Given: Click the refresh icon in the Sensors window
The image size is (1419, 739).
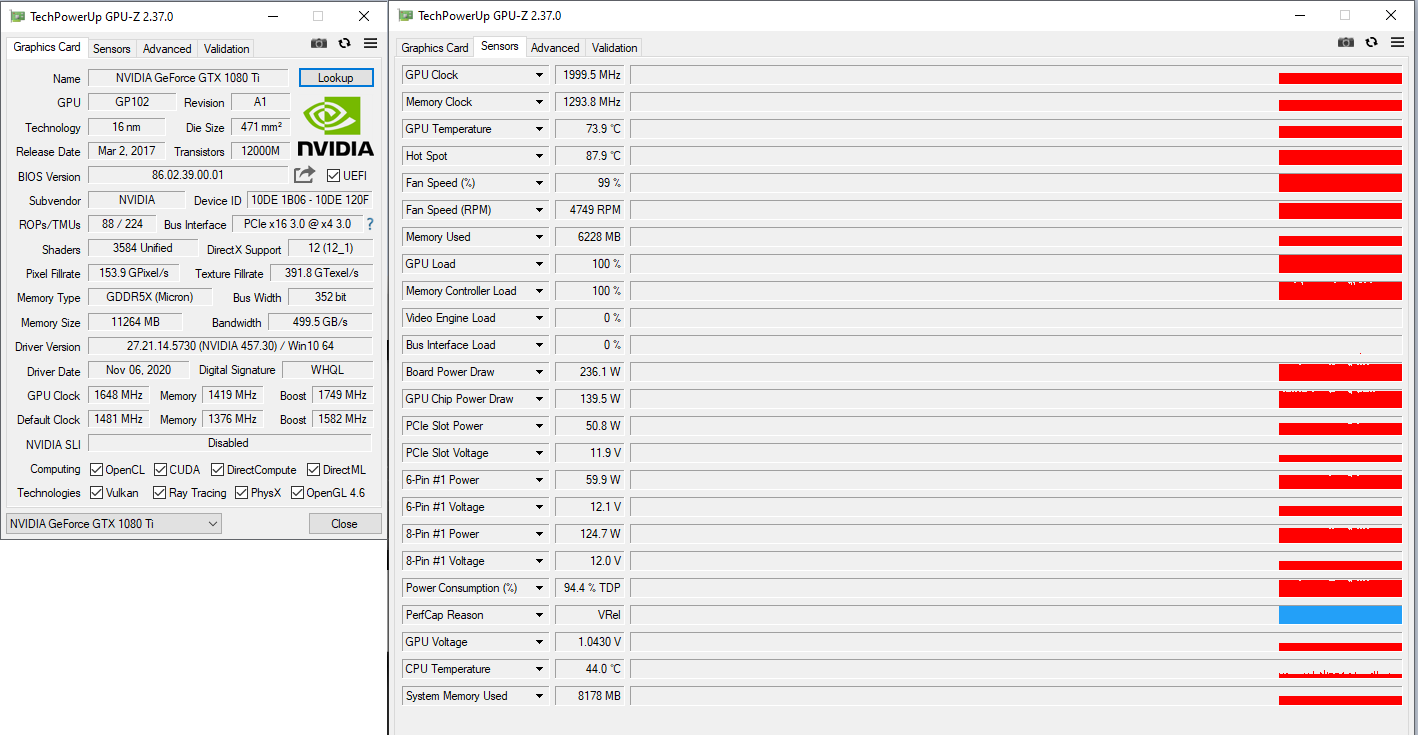Looking at the screenshot, I should [x=1372, y=42].
